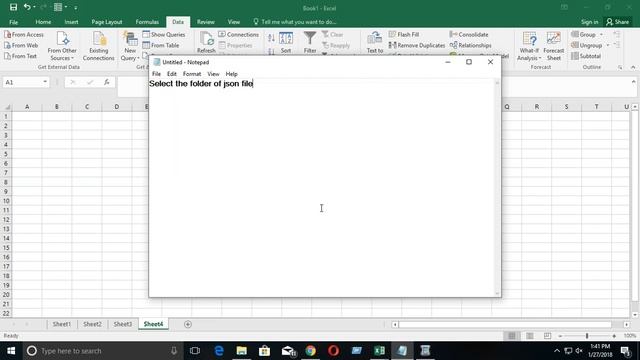Click the New Sheet plus button
Screen dimensions: 640x360
coord(188,324)
